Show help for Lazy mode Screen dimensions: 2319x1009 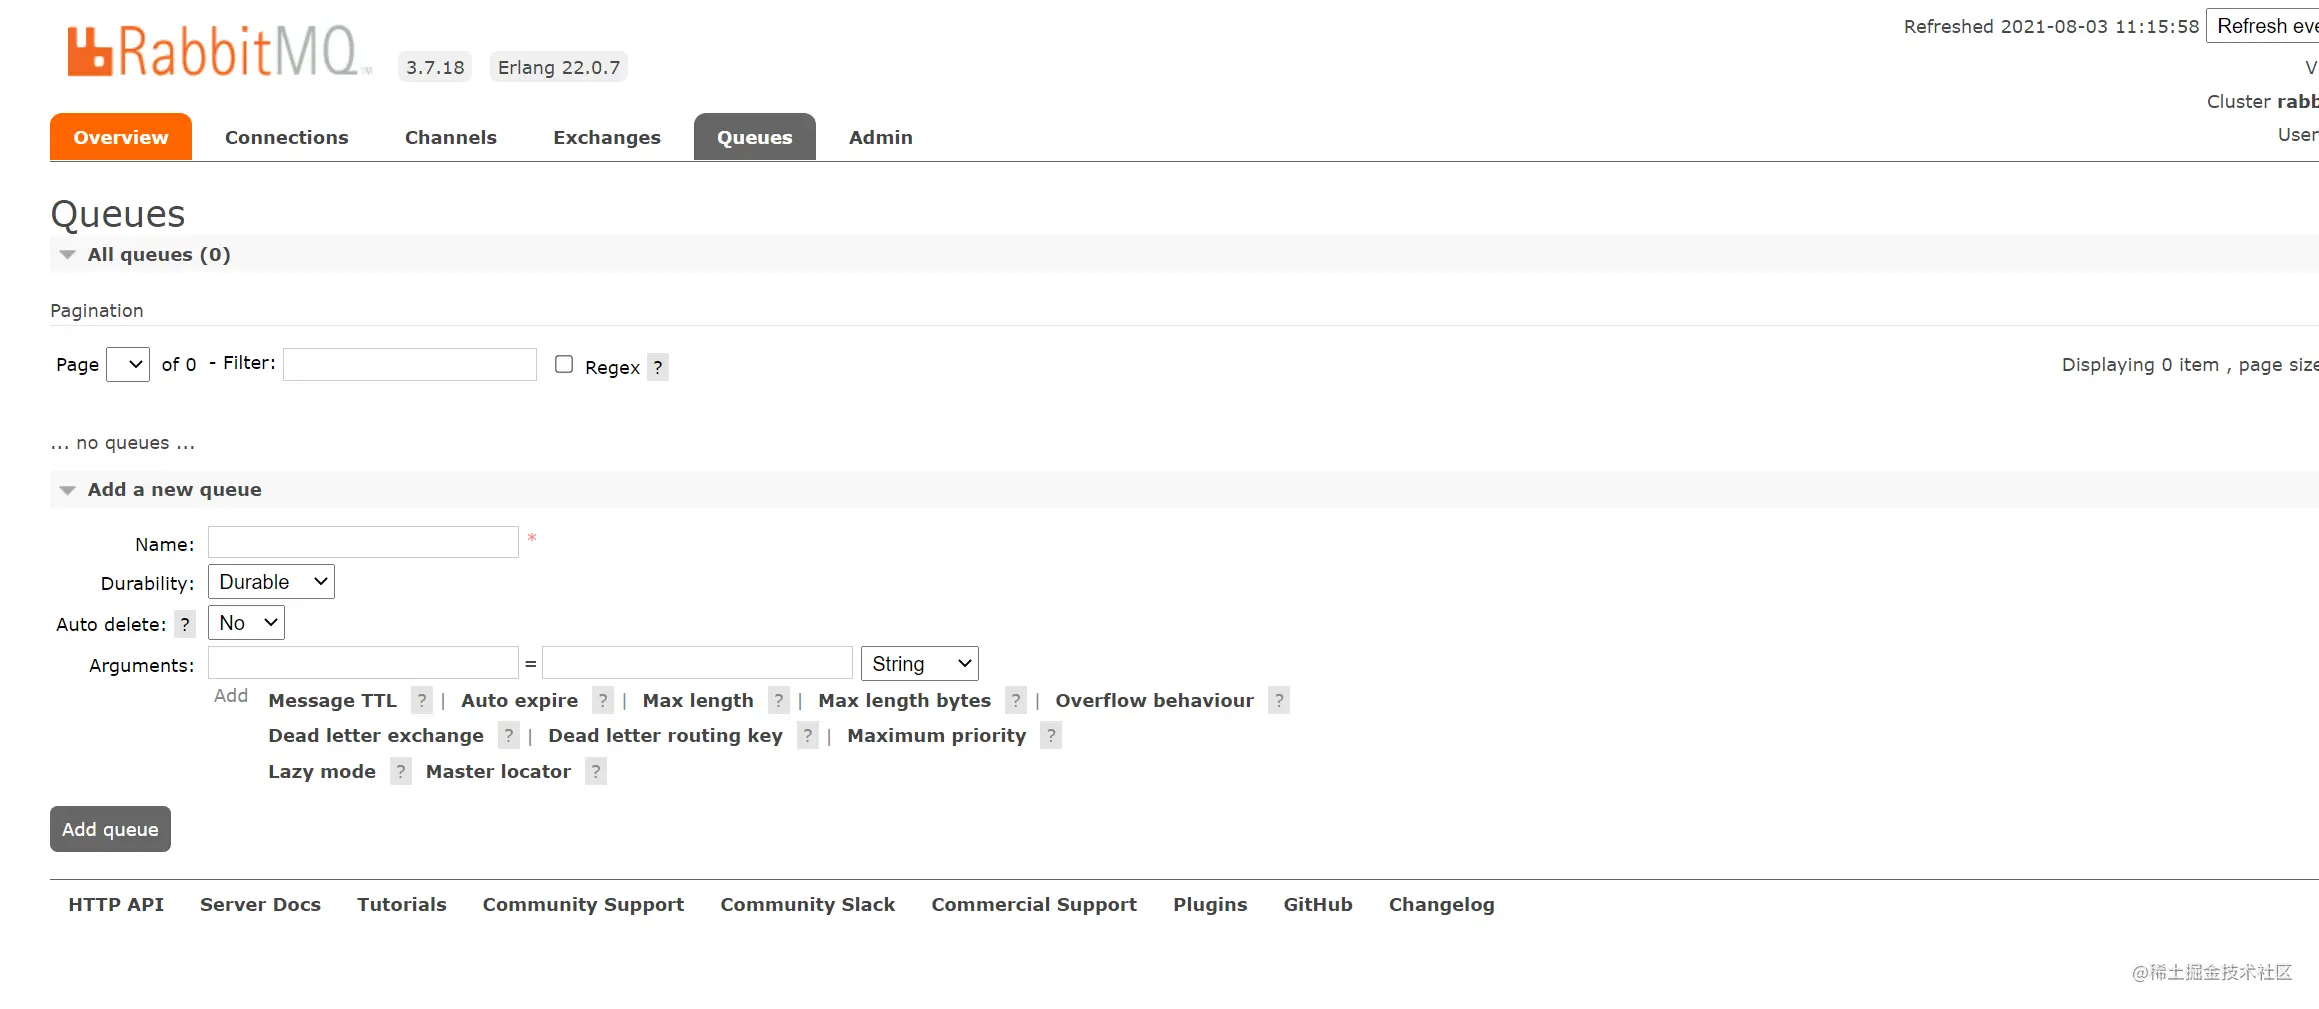(401, 771)
